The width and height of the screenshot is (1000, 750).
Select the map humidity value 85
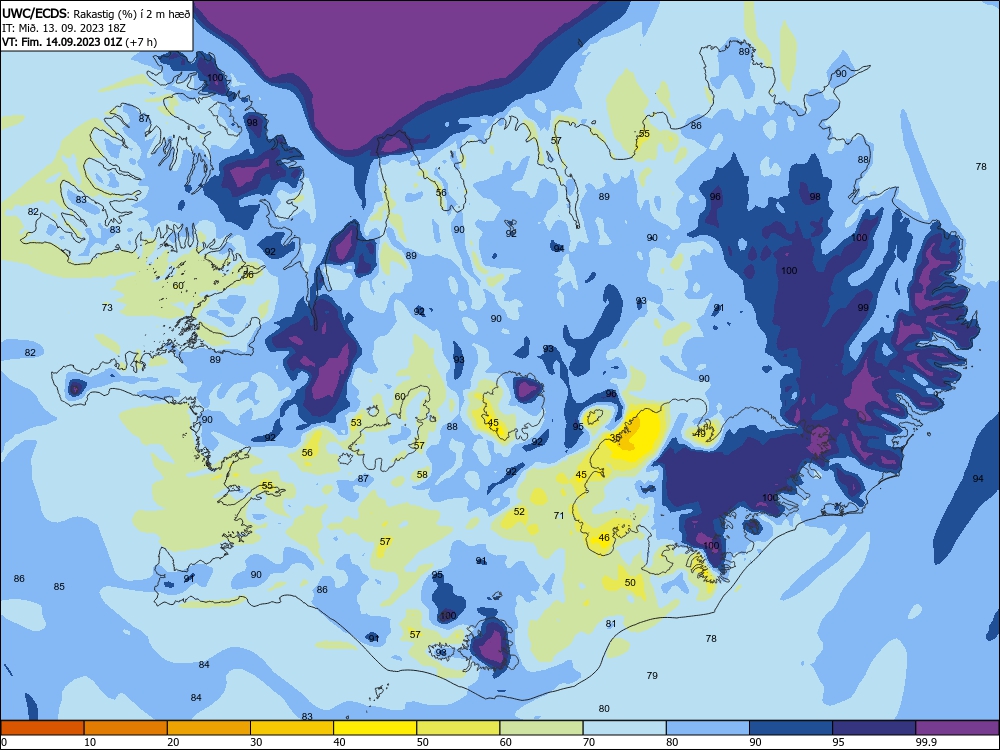59,586
